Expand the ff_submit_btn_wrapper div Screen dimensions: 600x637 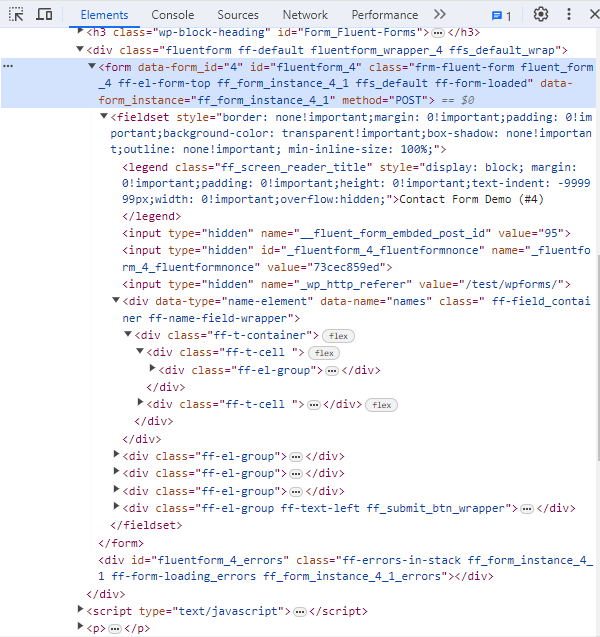coord(117,507)
